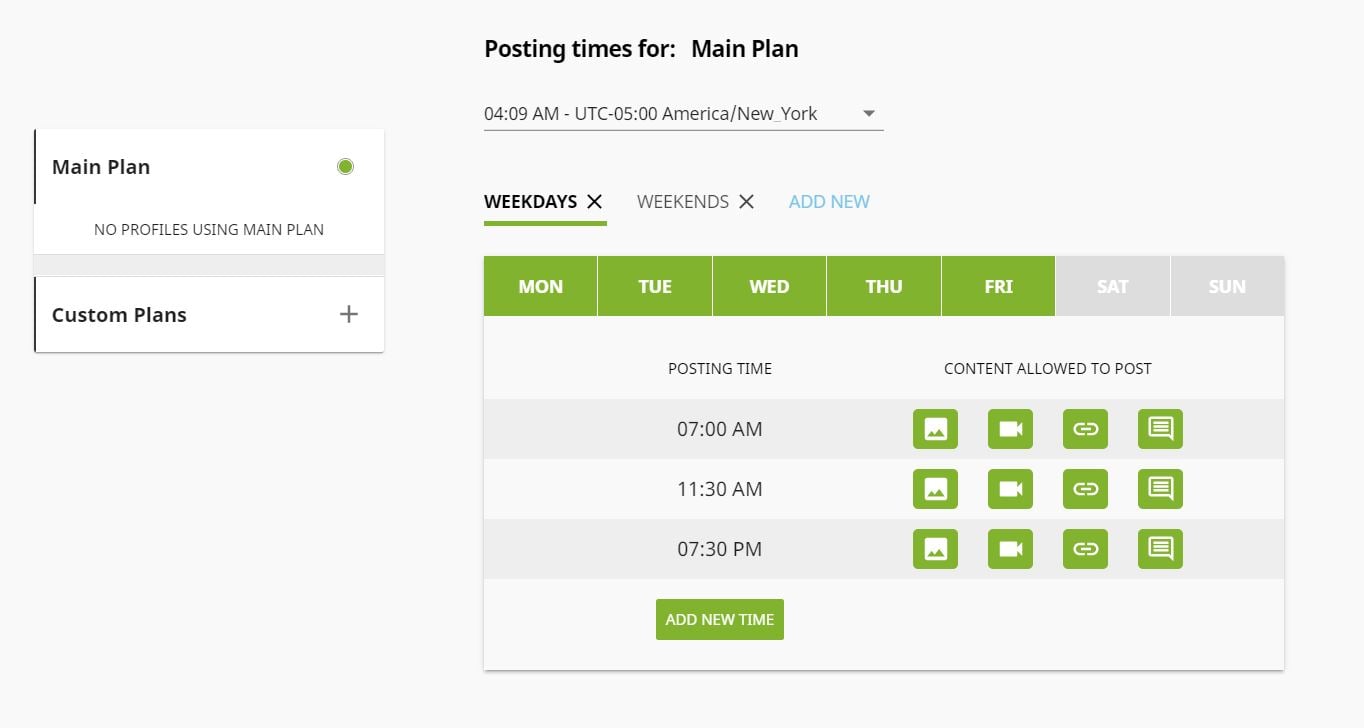Toggle image content for 07:30 PM slot

tap(935, 549)
